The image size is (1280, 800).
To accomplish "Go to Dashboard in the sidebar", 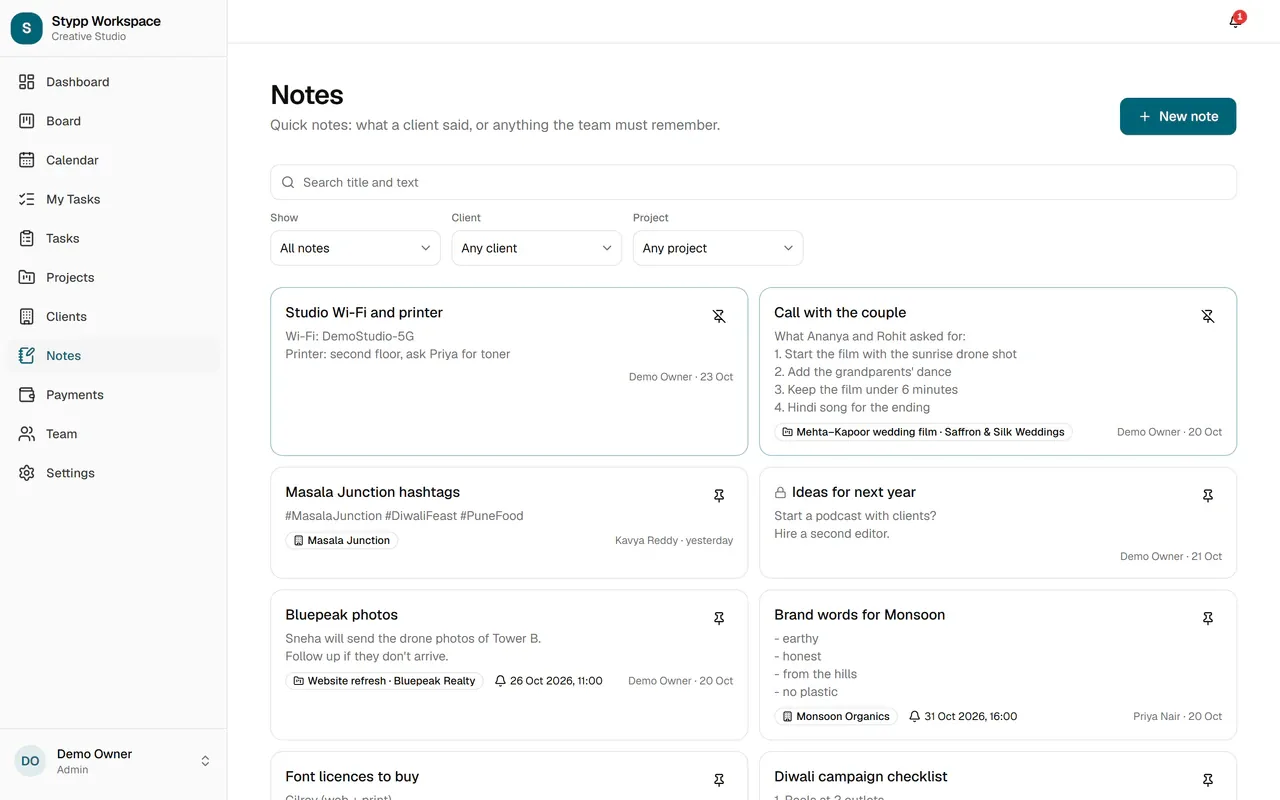I will [x=113, y=82].
